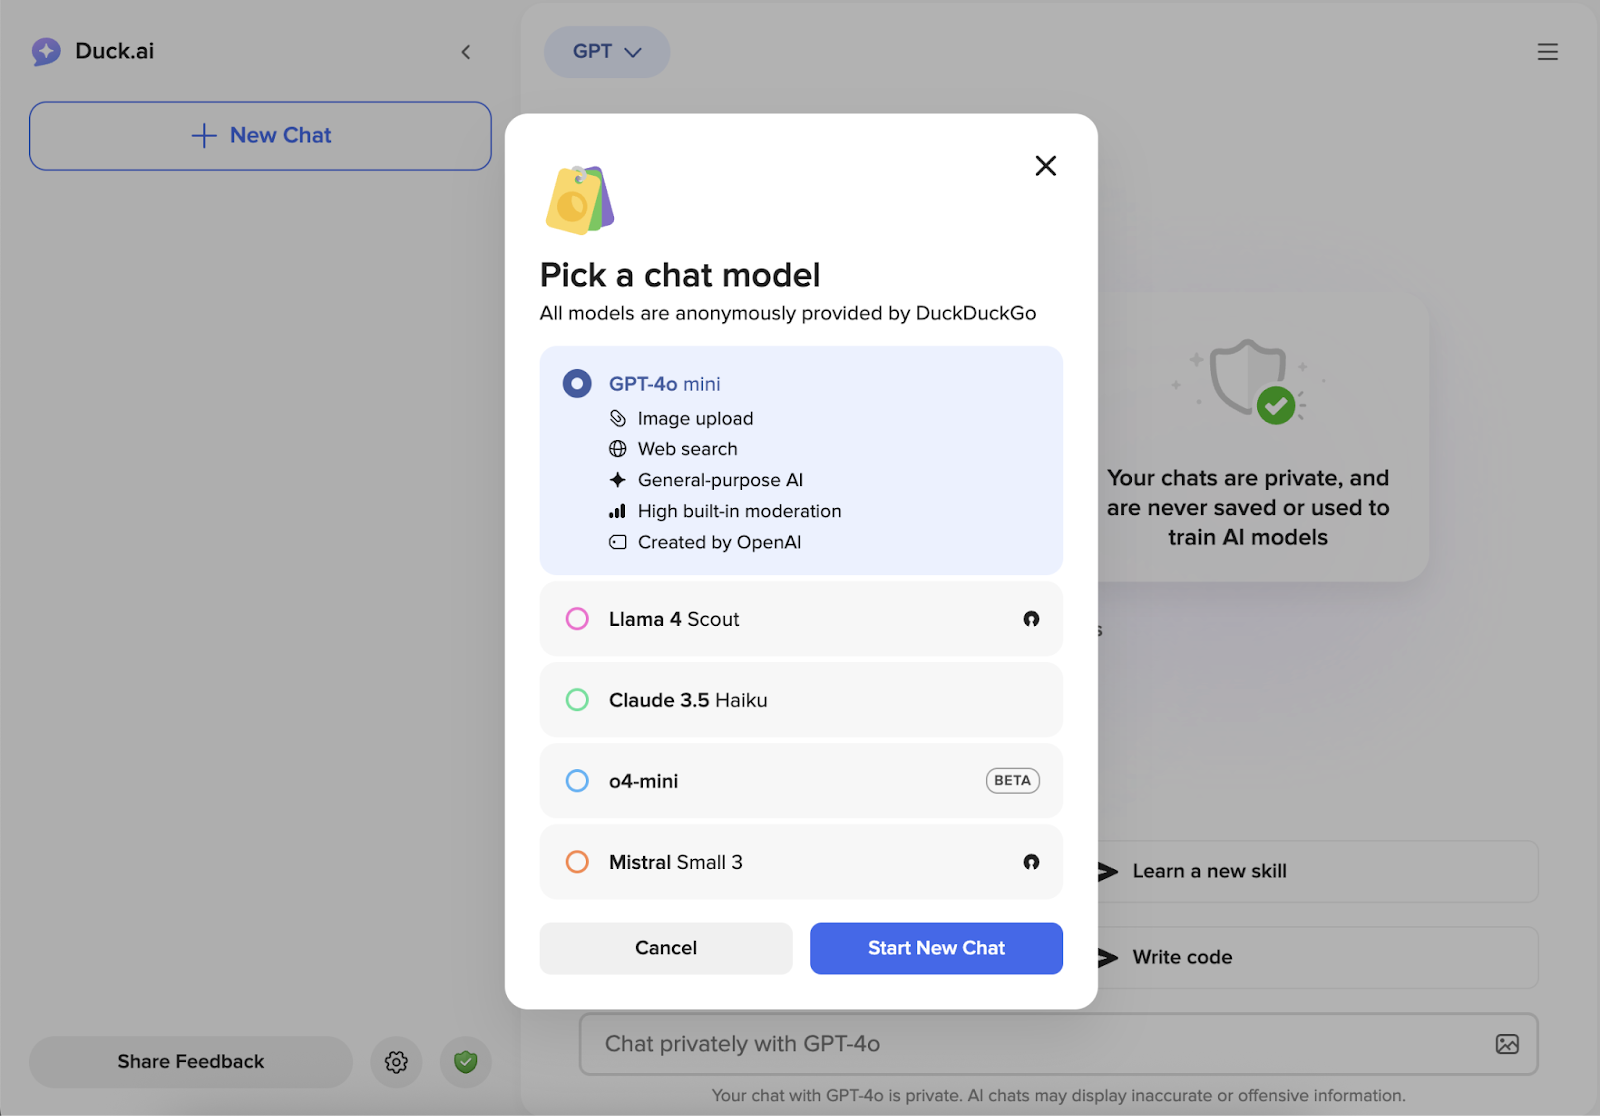Click the green privacy shield icon
This screenshot has width=1600, height=1116.
pyautogui.click(x=466, y=1062)
